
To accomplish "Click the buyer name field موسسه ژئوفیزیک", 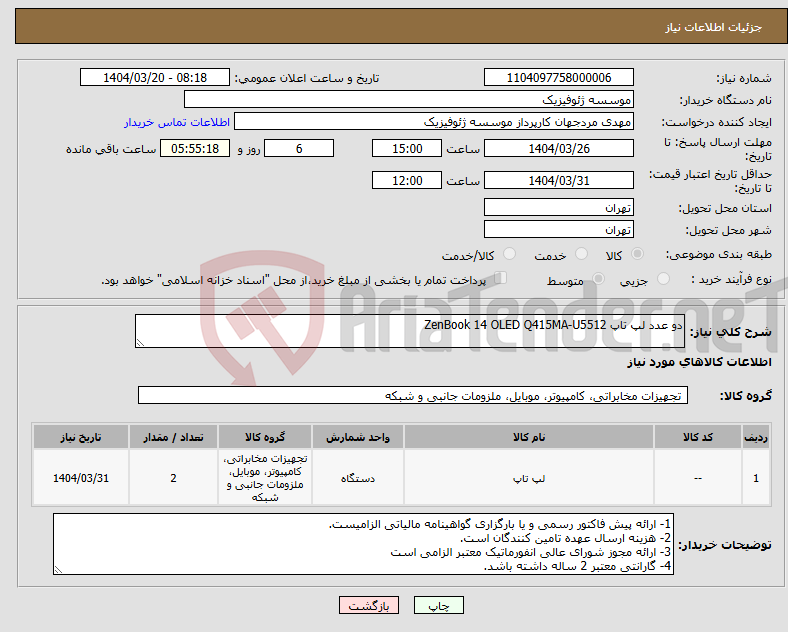I will 409,99.
